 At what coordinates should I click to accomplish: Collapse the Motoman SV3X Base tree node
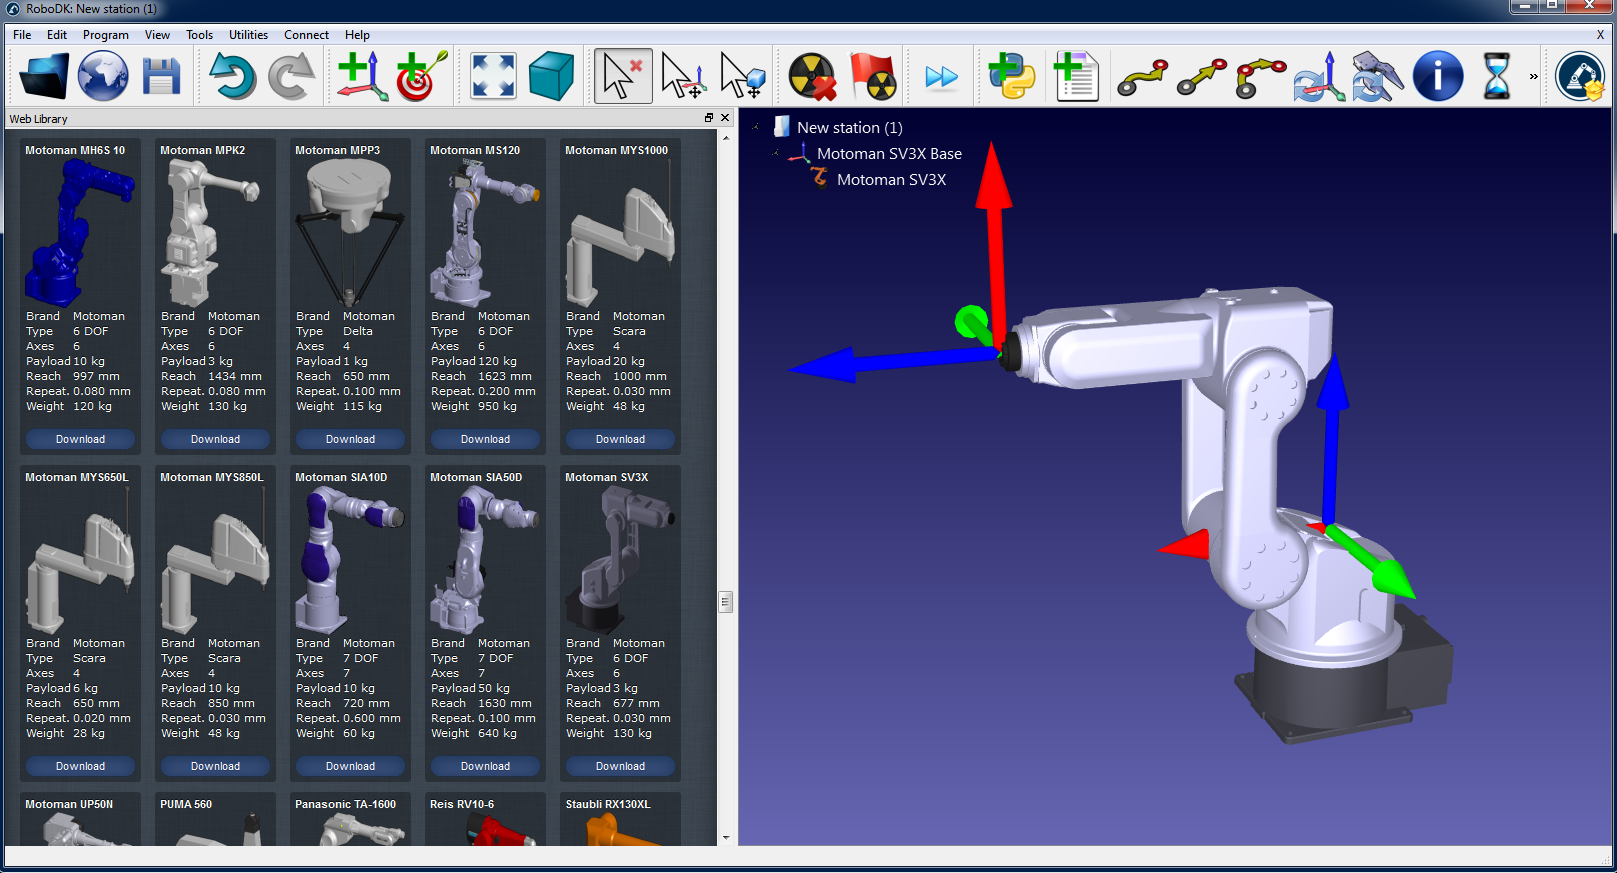pos(775,153)
